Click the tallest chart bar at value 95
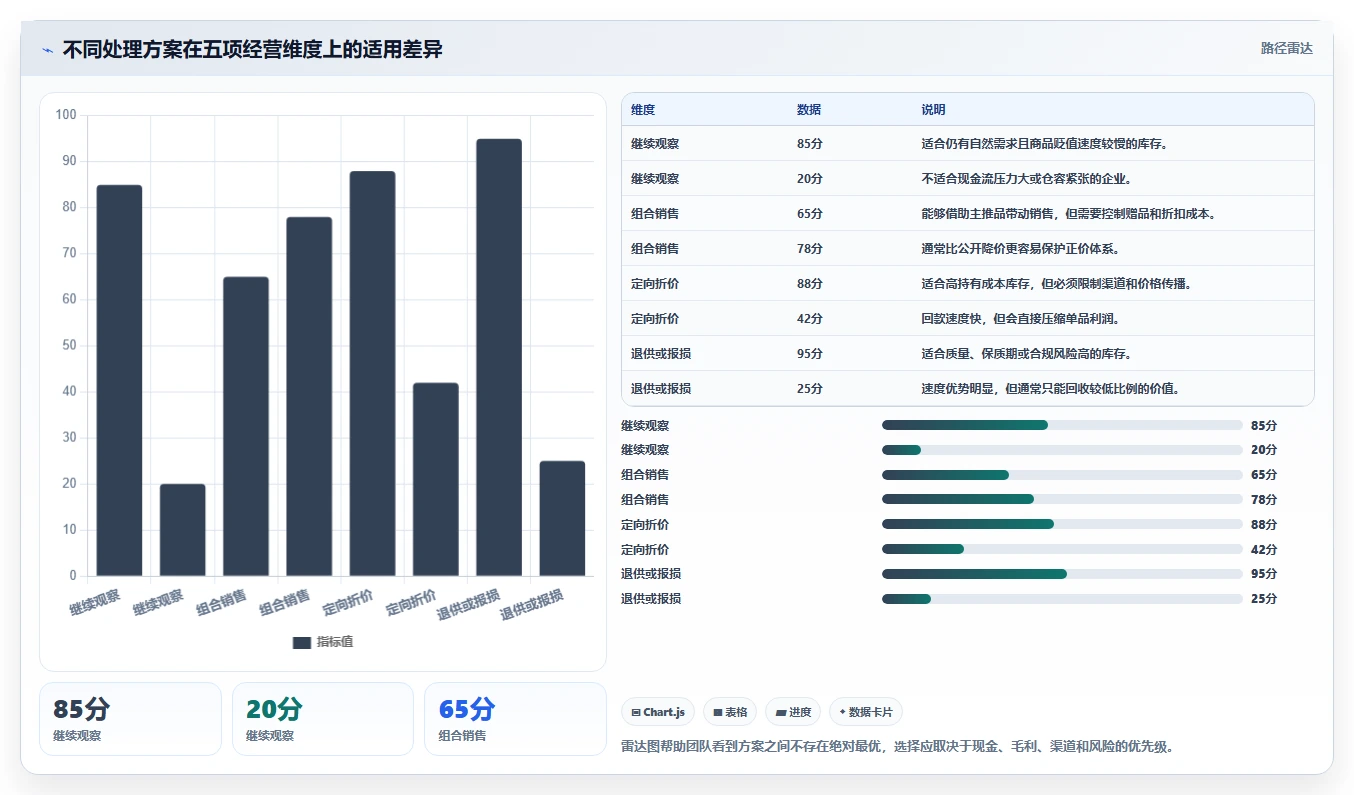This screenshot has width=1354, height=795. pyautogui.click(x=499, y=357)
